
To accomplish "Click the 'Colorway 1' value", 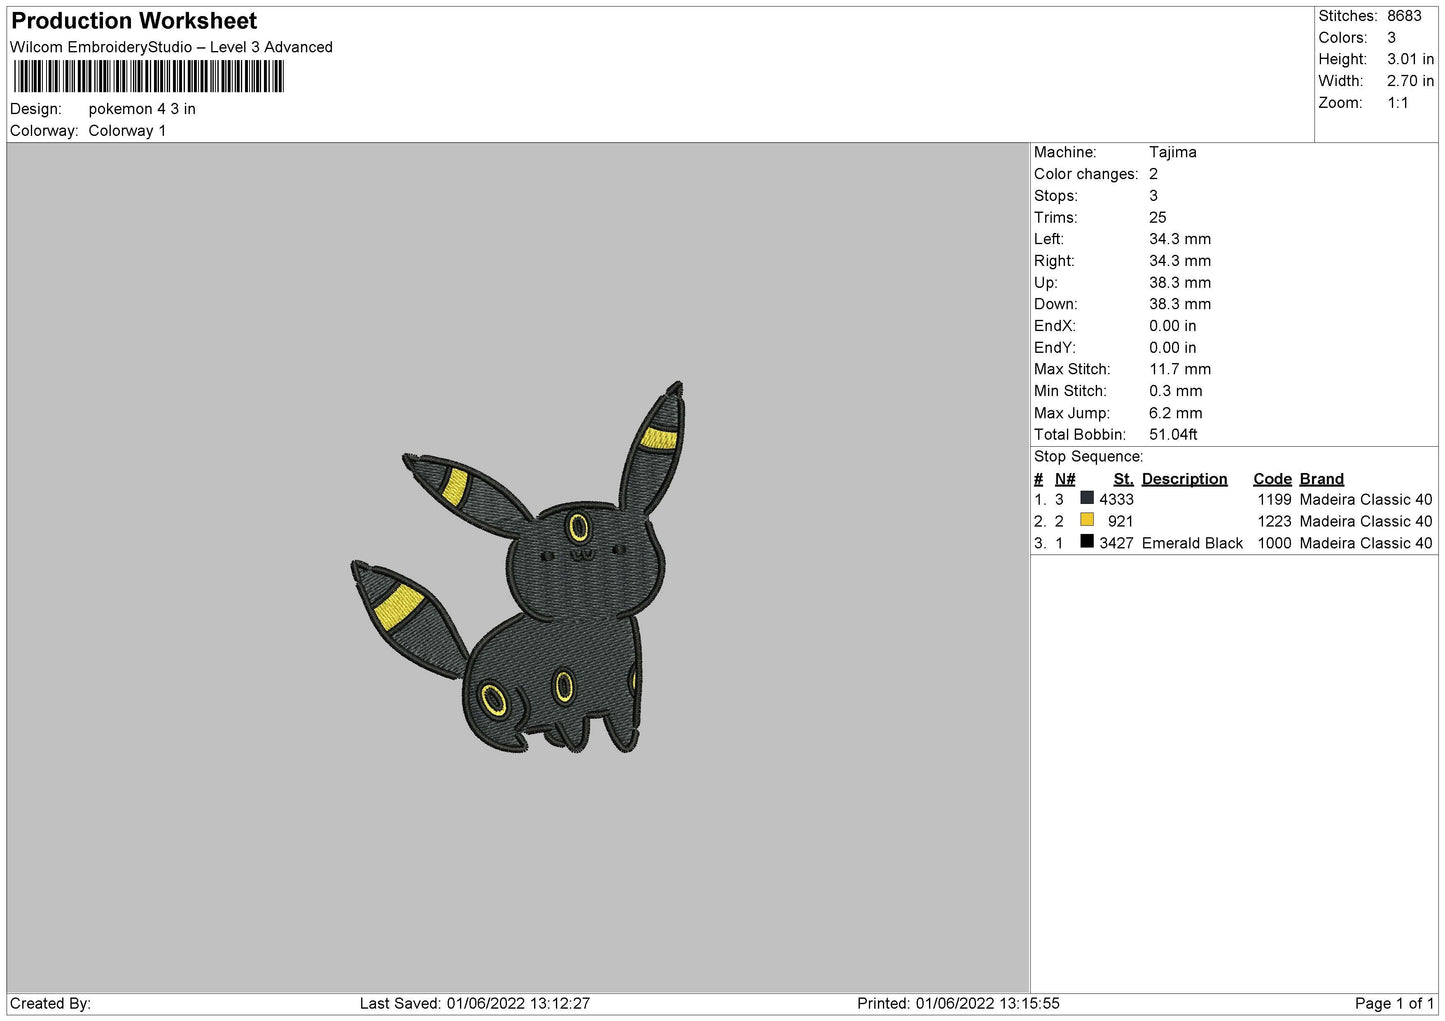I will pos(127,131).
